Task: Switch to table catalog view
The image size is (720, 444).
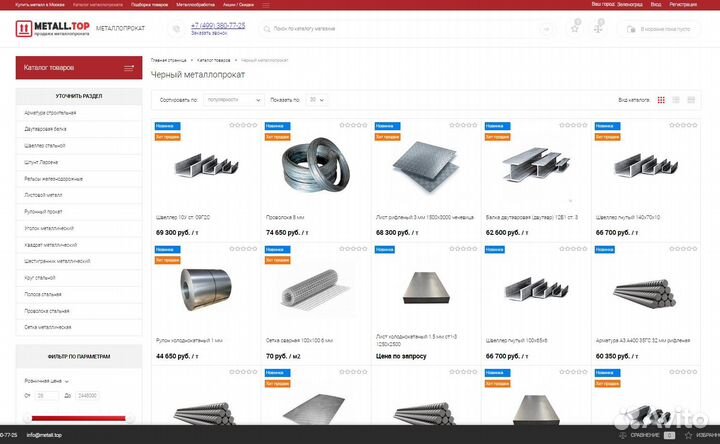Action: tap(691, 100)
